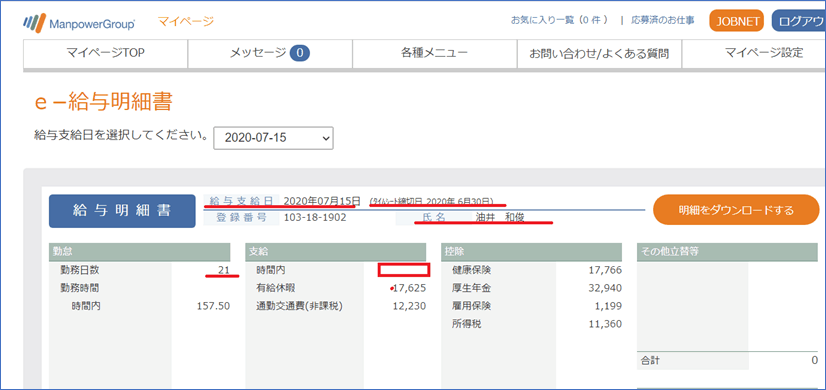Open 応募済のお仕事 link
The width and height of the screenshot is (826, 390).
pyautogui.click(x=663, y=20)
